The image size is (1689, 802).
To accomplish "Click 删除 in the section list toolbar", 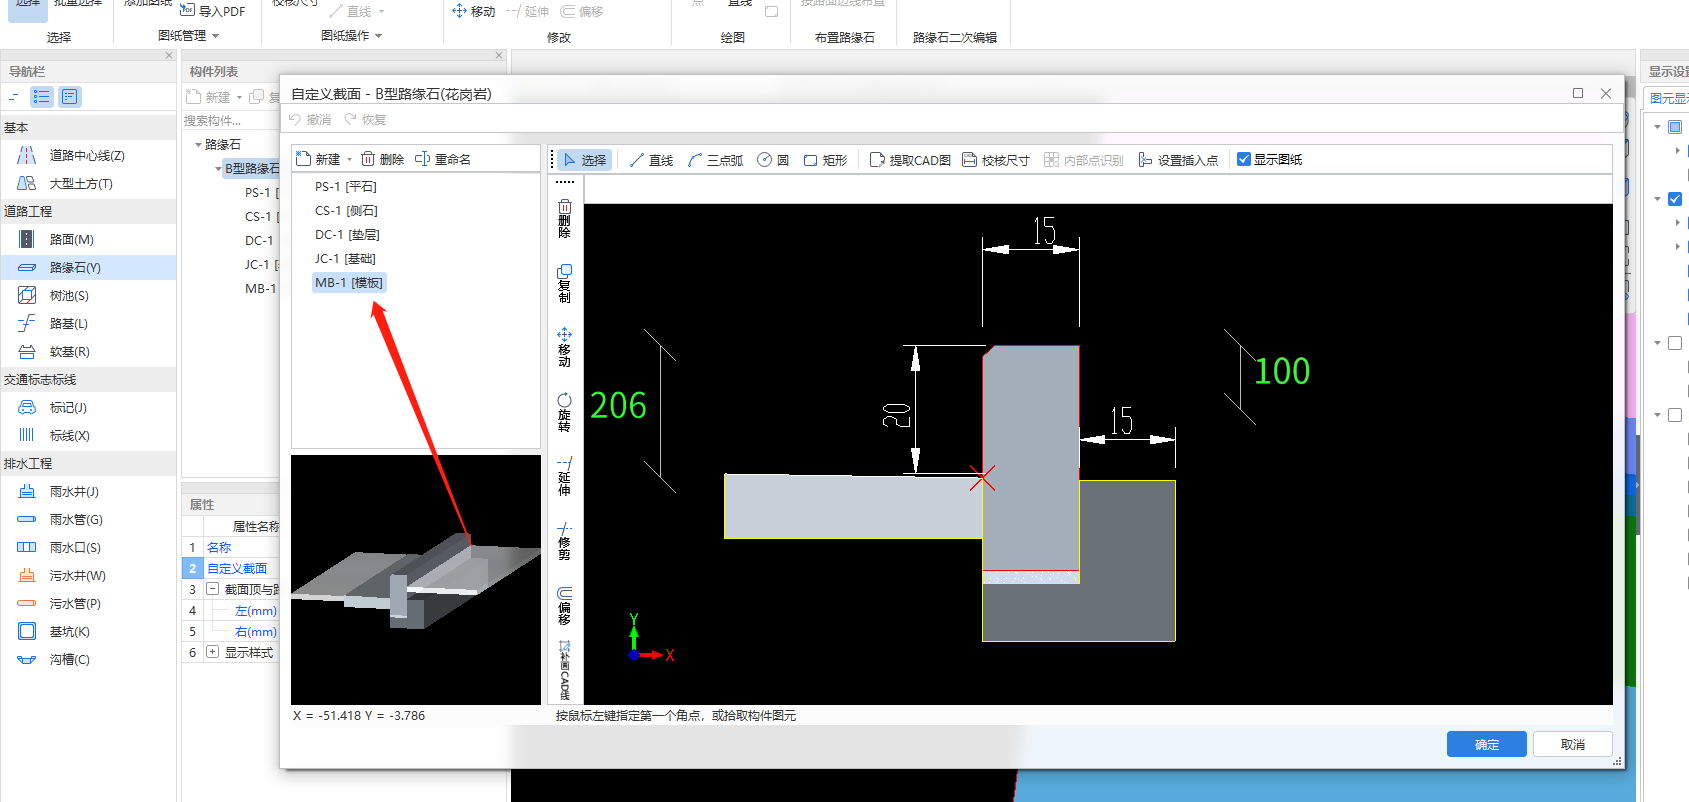I will point(383,159).
